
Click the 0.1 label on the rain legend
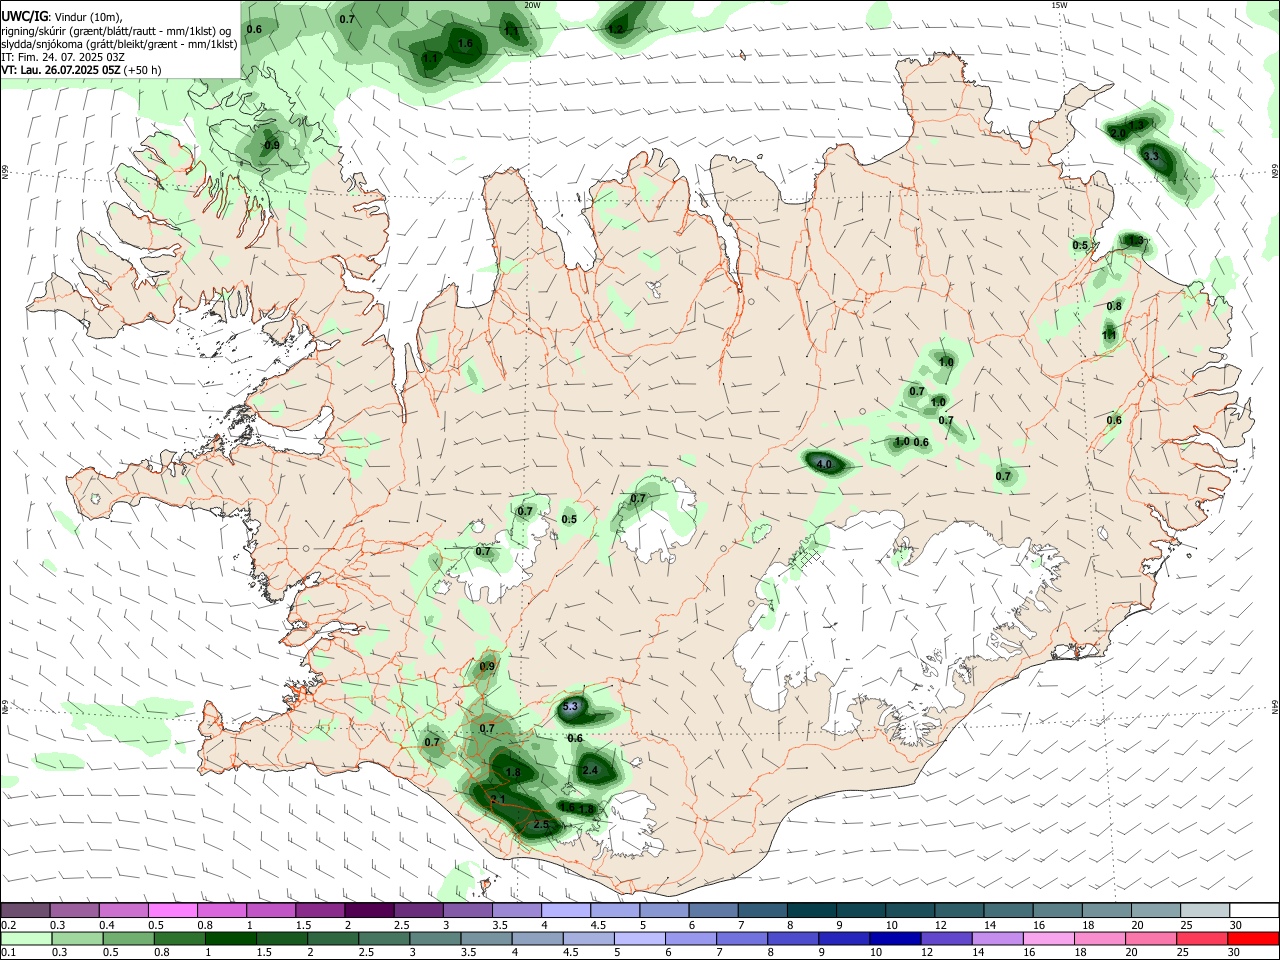8,953
